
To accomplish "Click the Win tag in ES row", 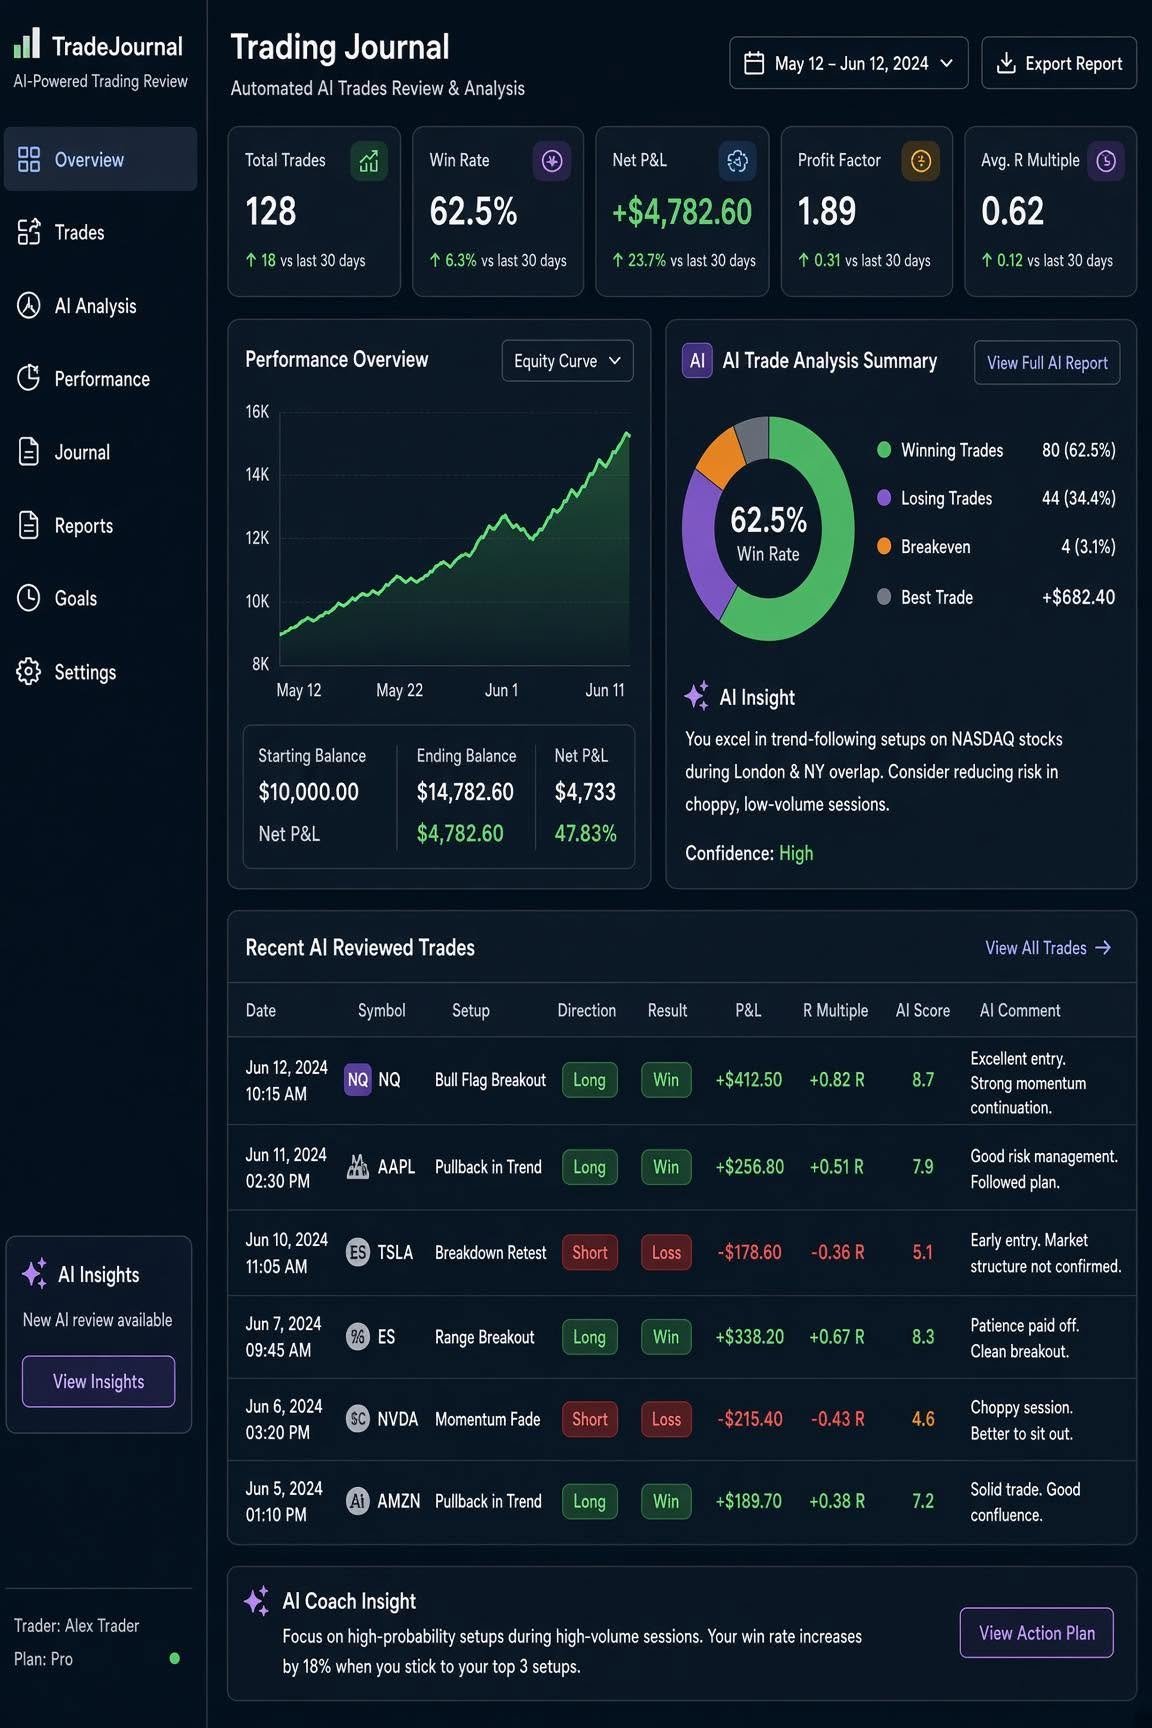I will coord(666,1337).
